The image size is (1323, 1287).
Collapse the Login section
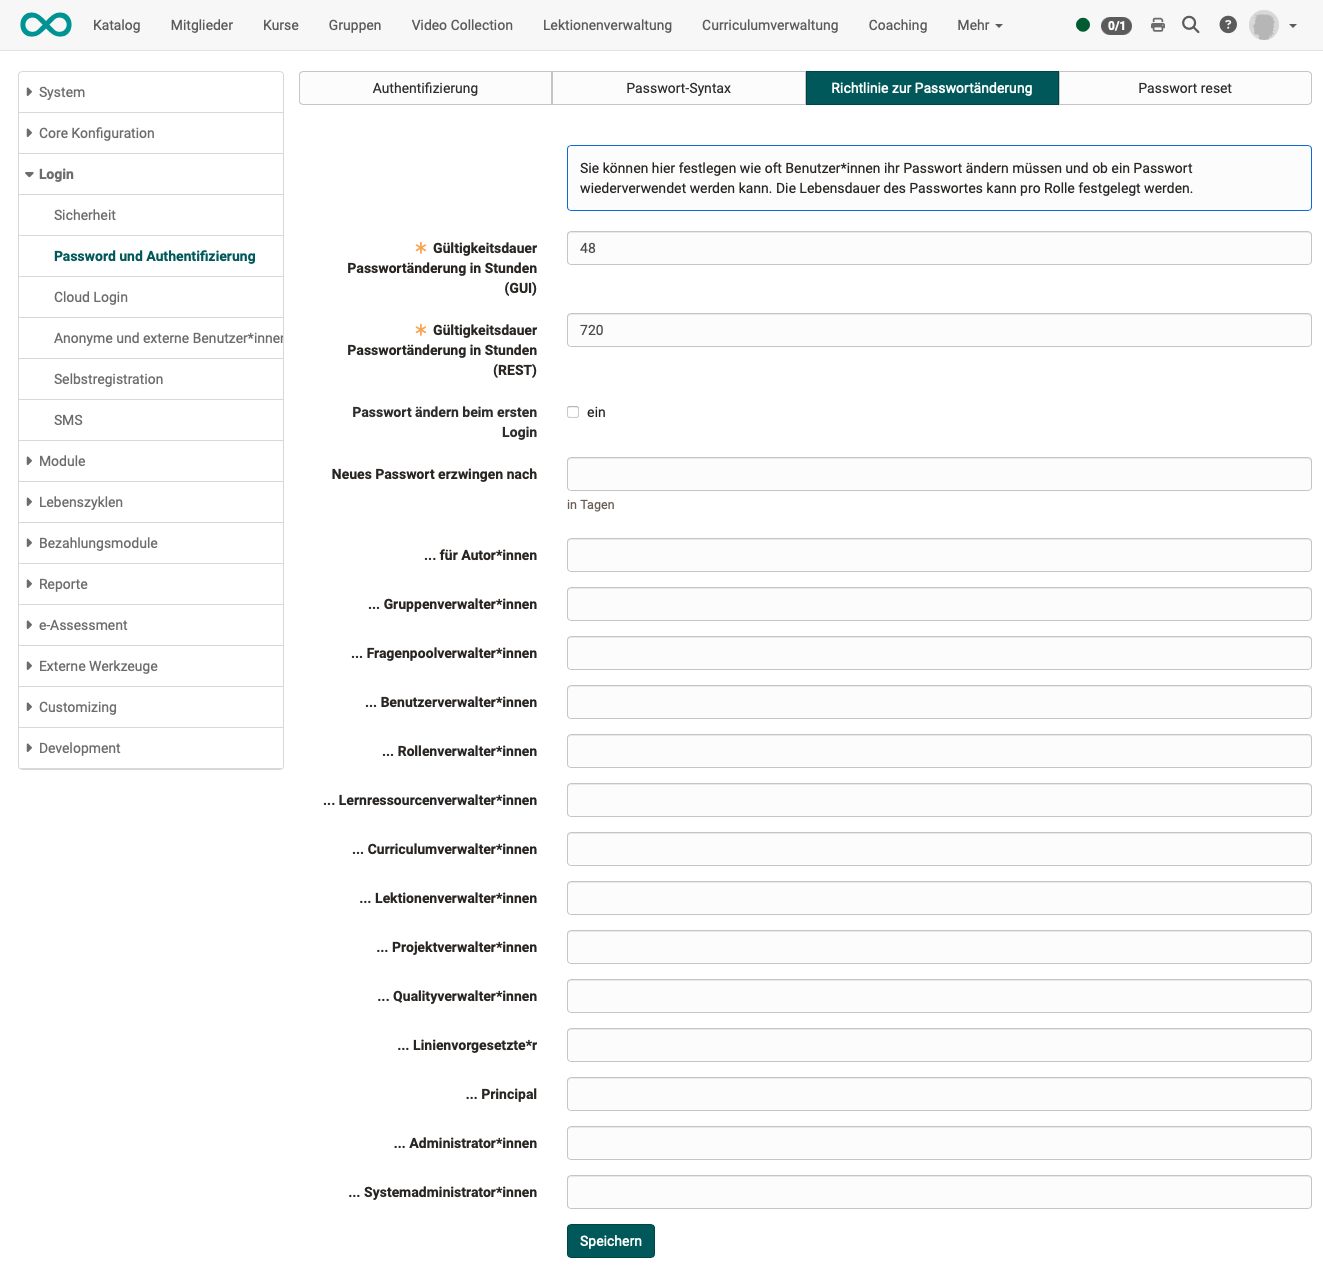coord(151,174)
